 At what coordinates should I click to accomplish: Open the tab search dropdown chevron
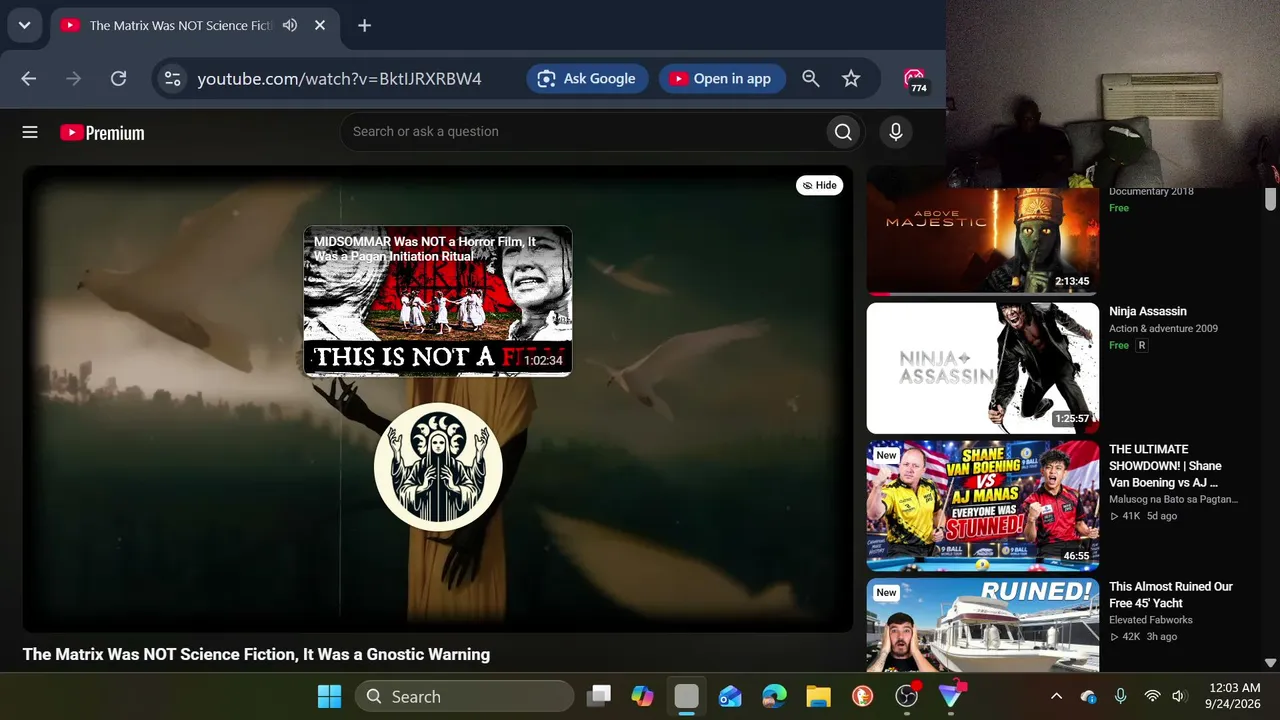pos(24,25)
